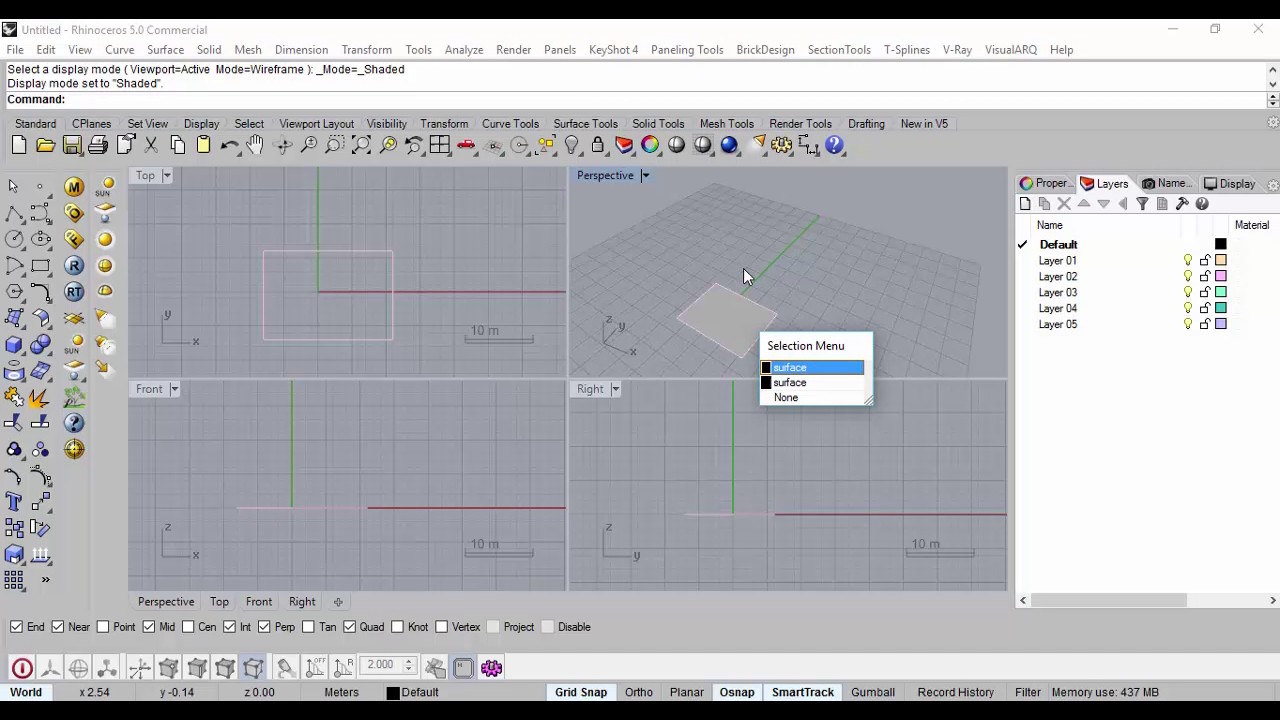Open the Right viewport dropdown arrow
This screenshot has width=1280, height=720.
click(615, 389)
